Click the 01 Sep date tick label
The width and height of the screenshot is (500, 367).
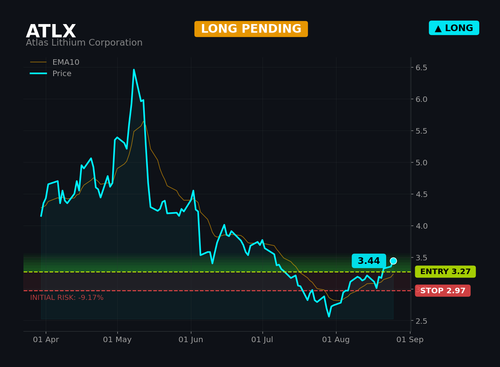(x=410, y=340)
